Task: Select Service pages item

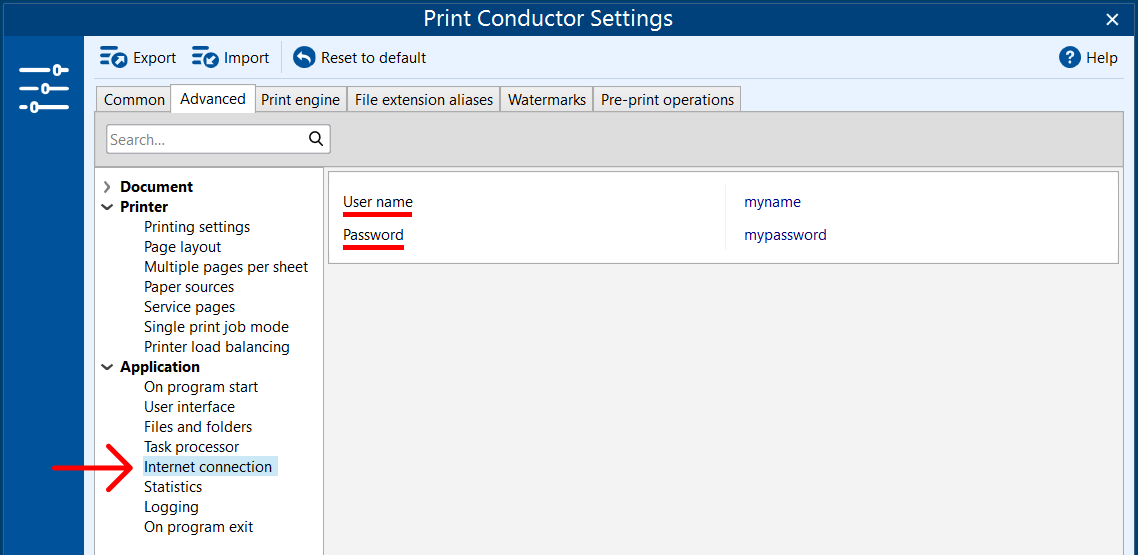Action: (x=189, y=307)
